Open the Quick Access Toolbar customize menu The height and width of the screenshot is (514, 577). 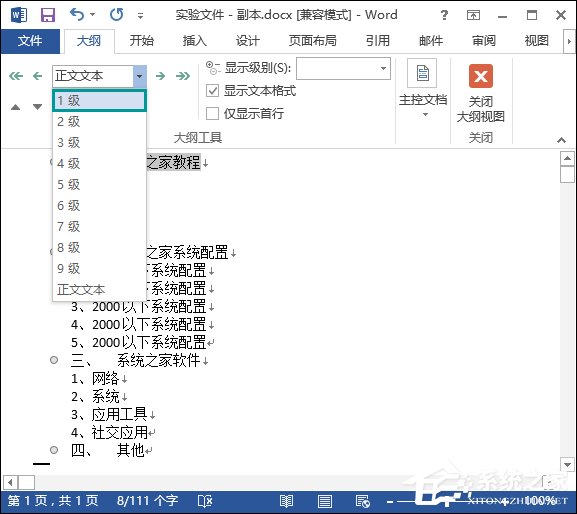[140, 15]
